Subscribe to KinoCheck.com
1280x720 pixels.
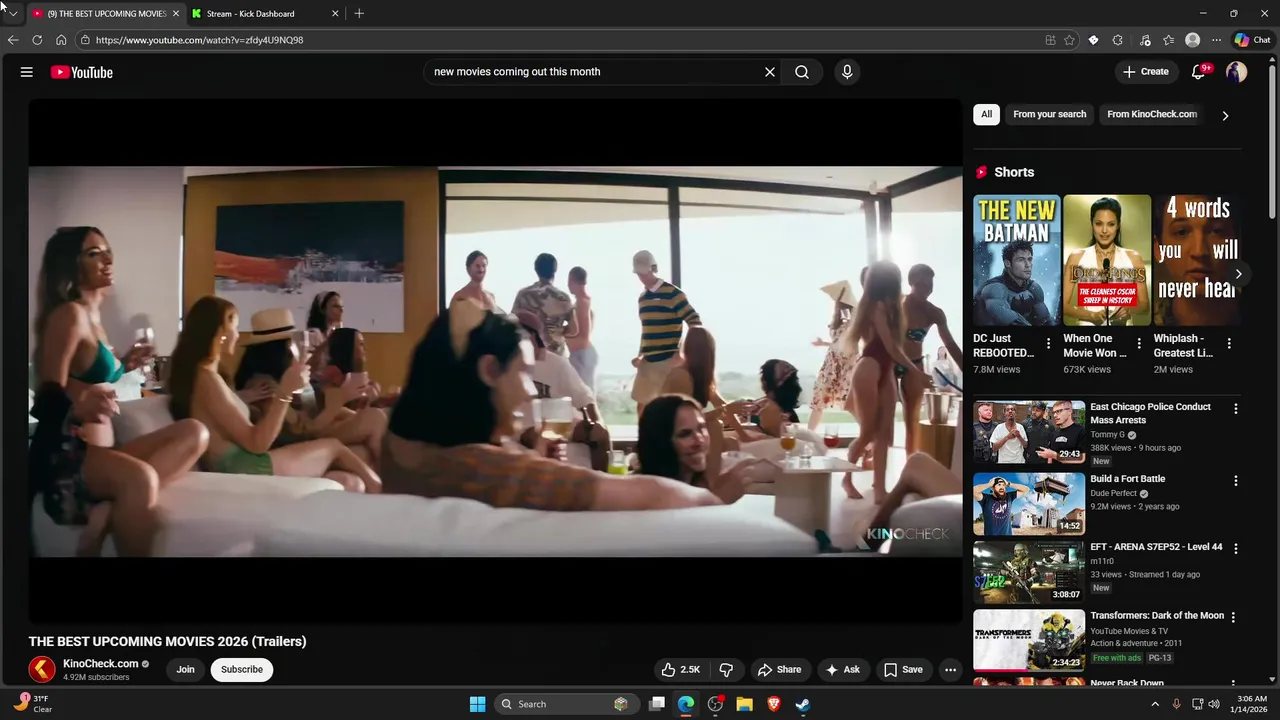point(242,669)
